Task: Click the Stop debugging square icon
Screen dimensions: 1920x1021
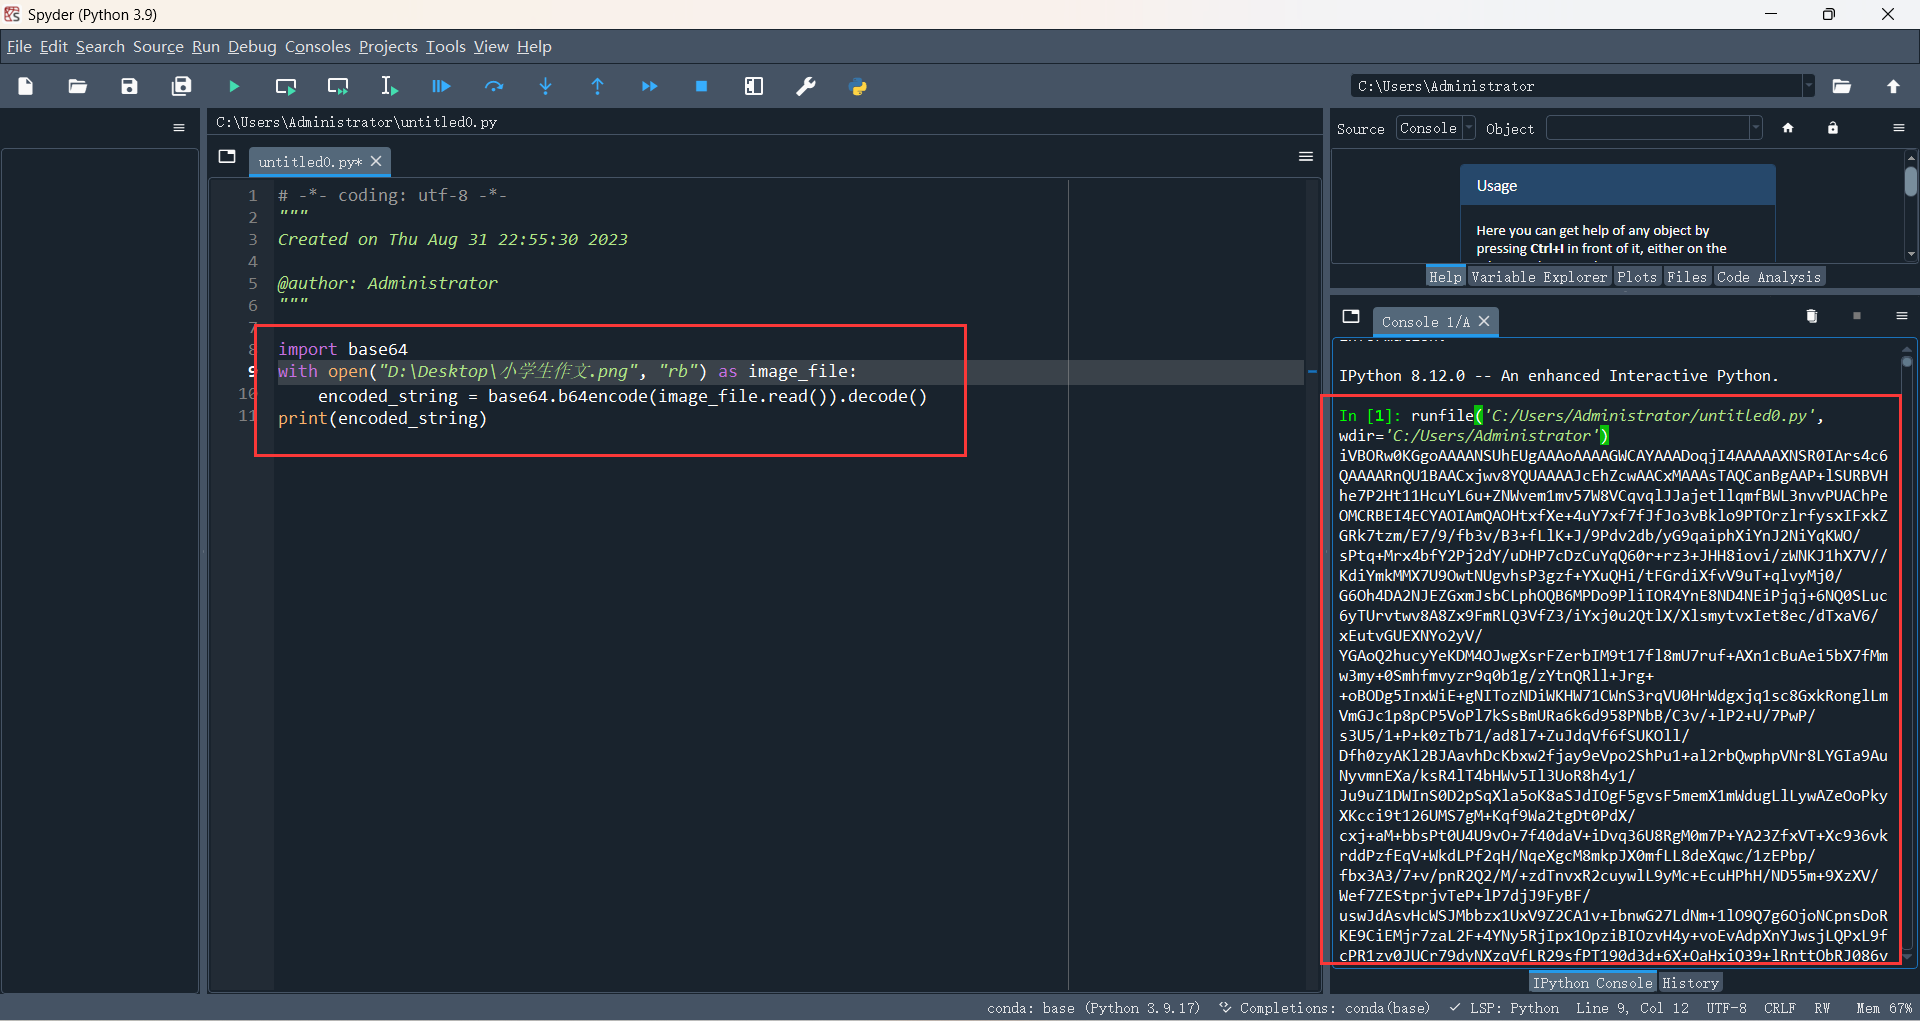Action: tap(702, 87)
